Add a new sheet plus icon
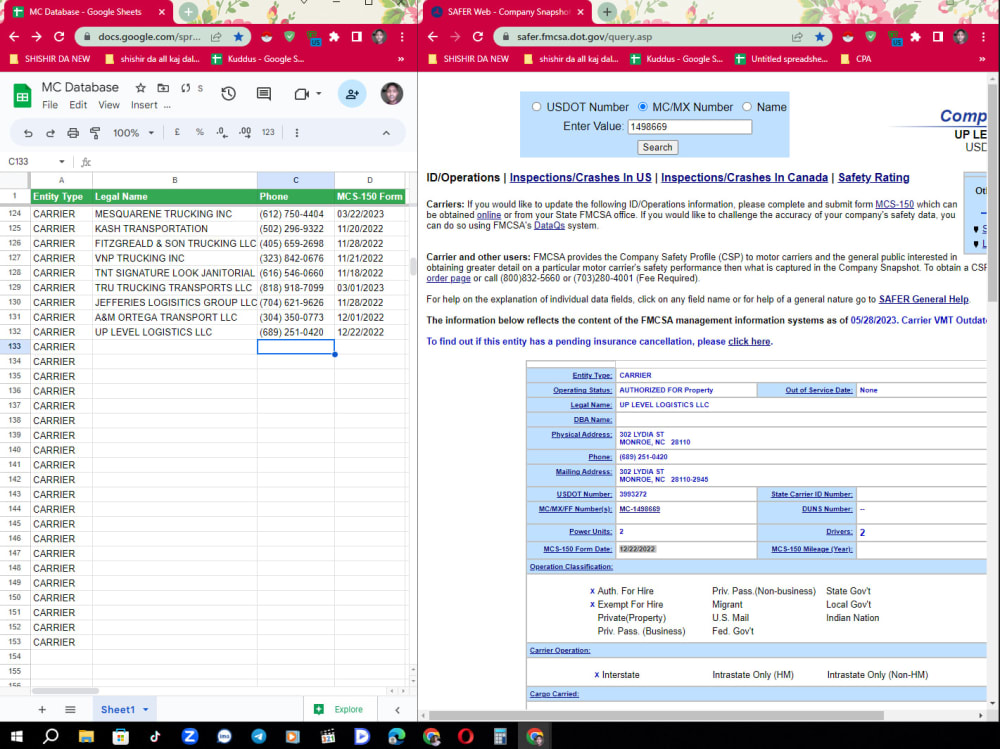The width and height of the screenshot is (1000, 749). point(42,709)
